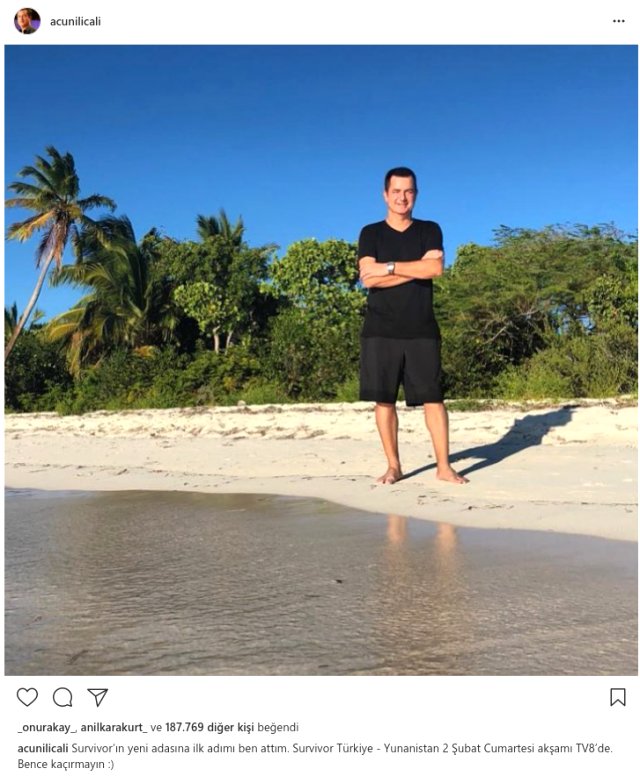Open anilkarakurt_ profile from the likes line

coord(114,727)
